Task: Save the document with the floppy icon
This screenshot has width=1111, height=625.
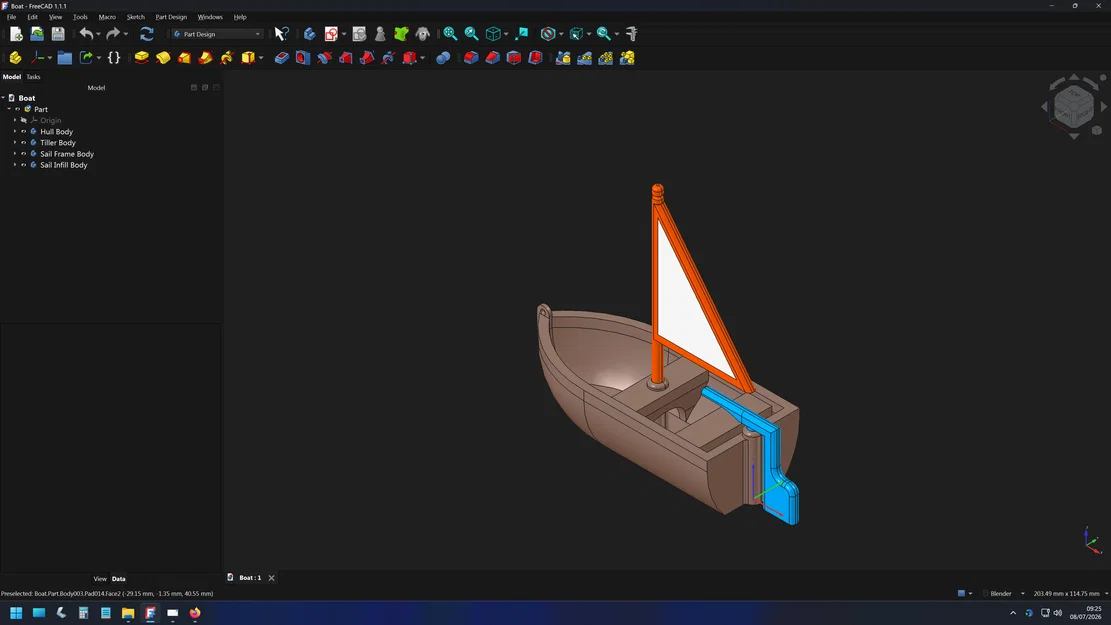Action: tap(58, 33)
